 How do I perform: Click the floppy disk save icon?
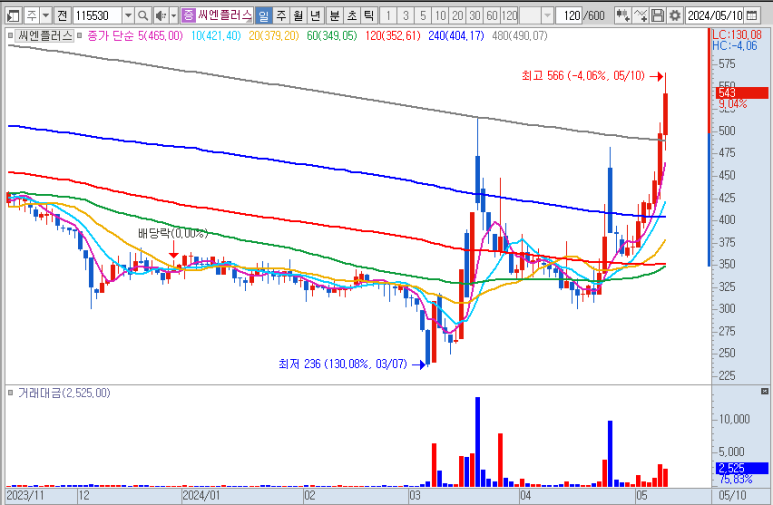[657, 16]
